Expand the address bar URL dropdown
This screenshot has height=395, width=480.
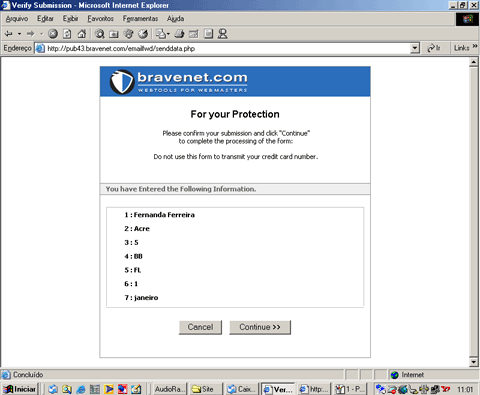(x=414, y=48)
